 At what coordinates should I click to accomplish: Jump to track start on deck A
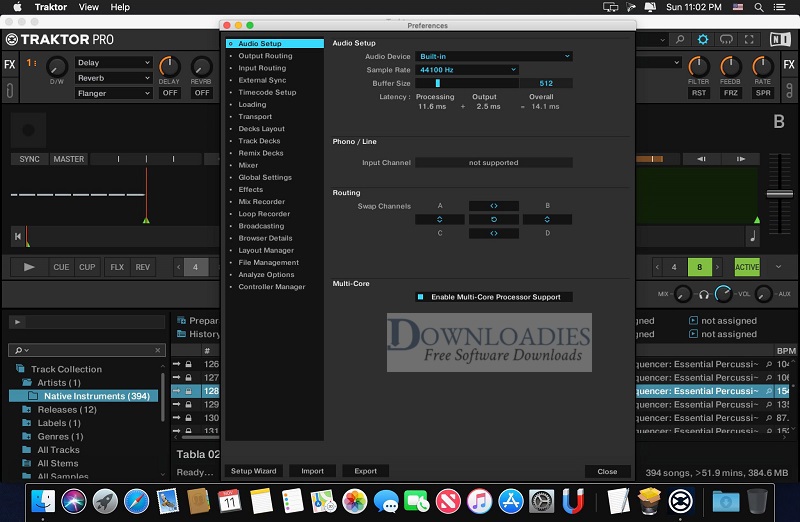pos(18,236)
